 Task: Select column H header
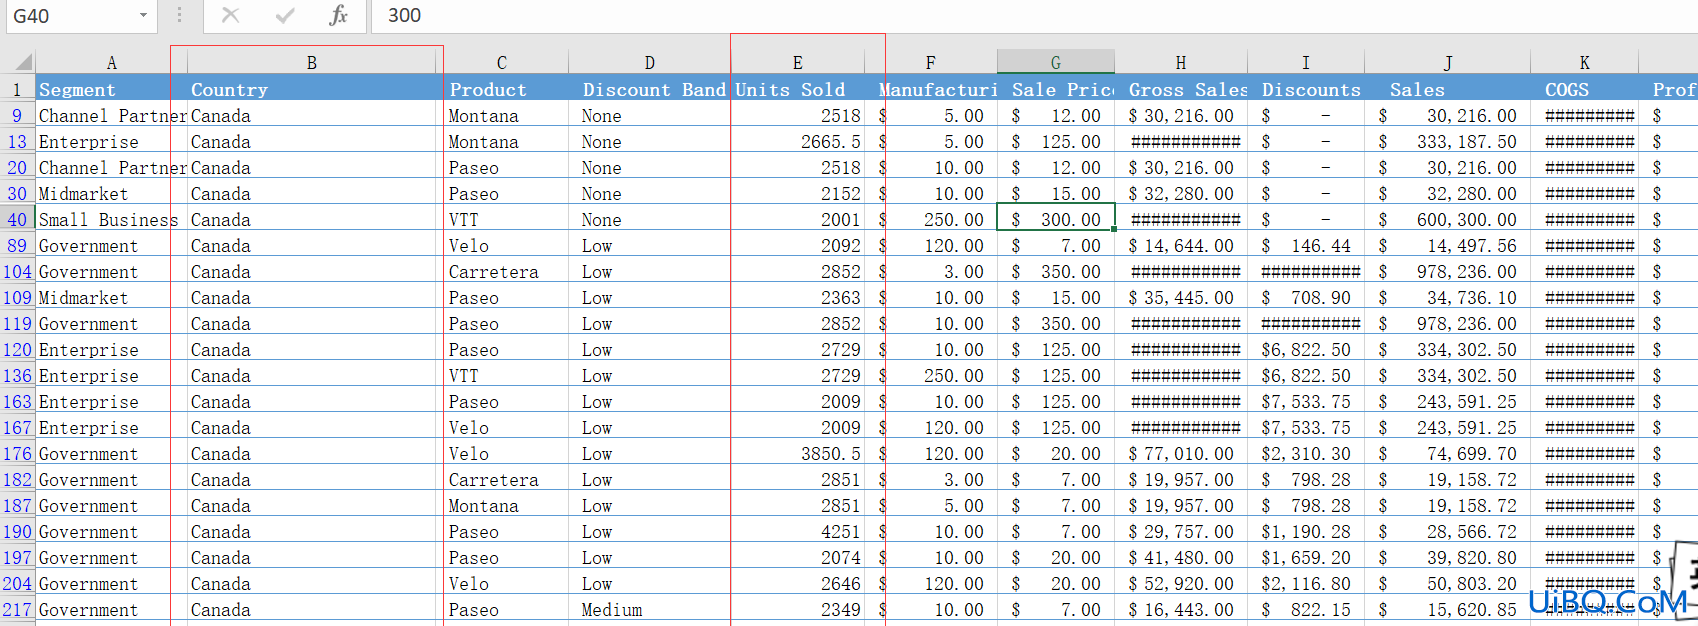[x=1181, y=62]
